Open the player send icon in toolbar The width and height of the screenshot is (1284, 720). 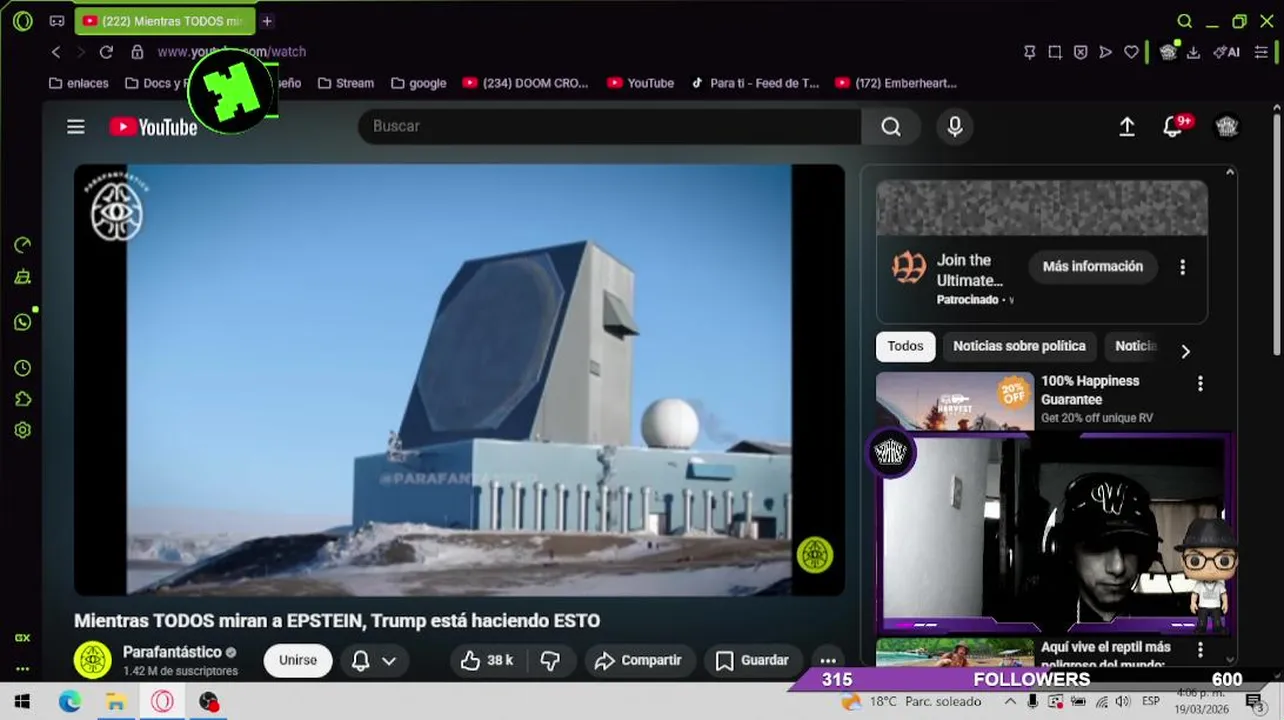[x=1105, y=52]
